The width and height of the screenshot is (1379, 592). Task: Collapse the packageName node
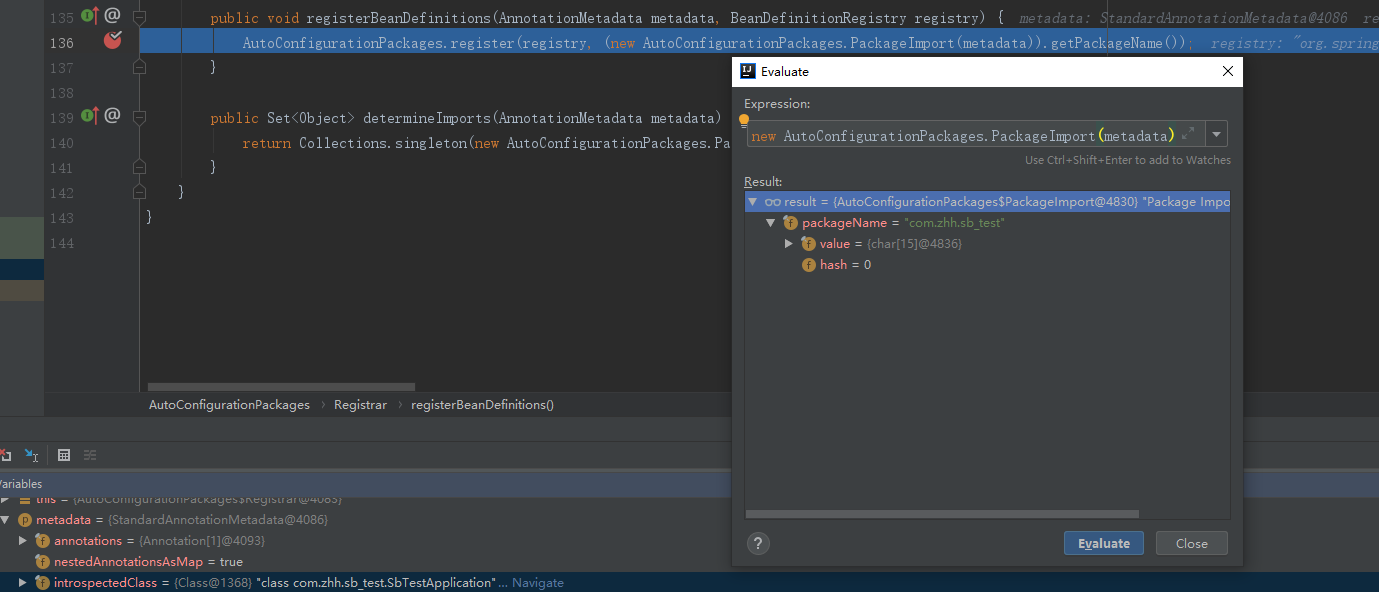click(771, 223)
